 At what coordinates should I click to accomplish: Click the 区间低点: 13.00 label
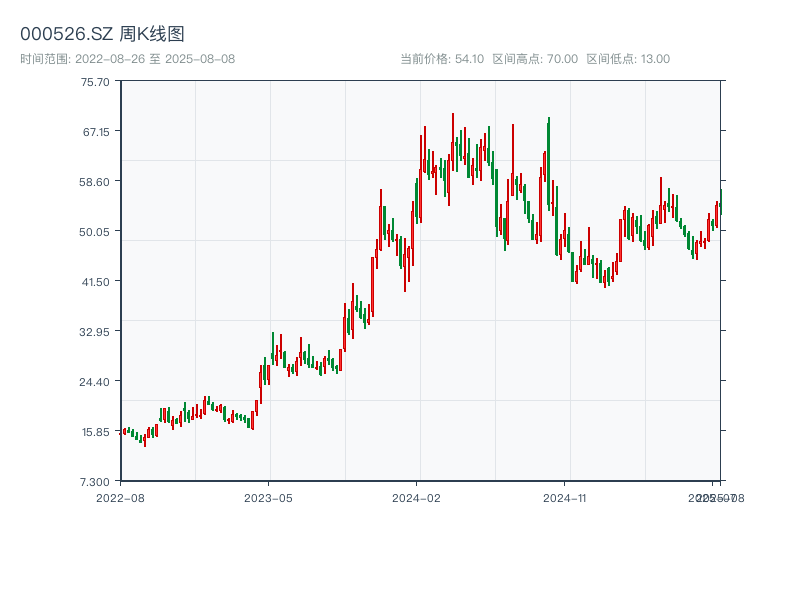[x=628, y=59]
